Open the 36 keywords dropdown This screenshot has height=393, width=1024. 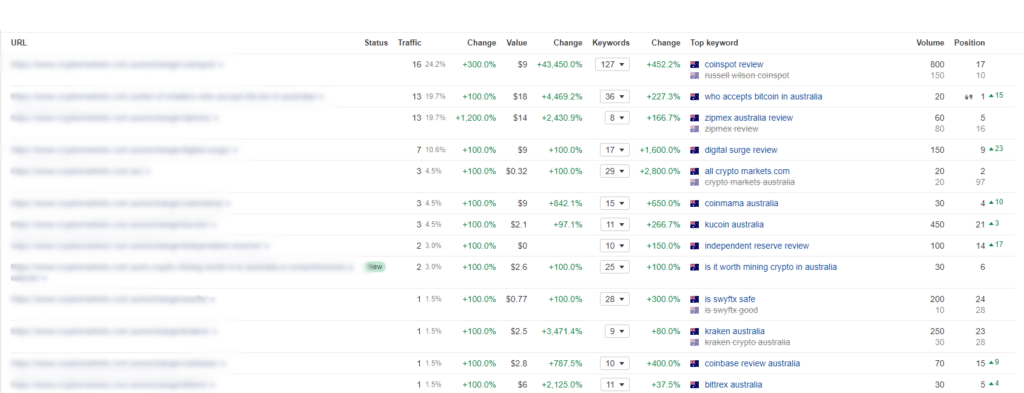[x=615, y=97]
